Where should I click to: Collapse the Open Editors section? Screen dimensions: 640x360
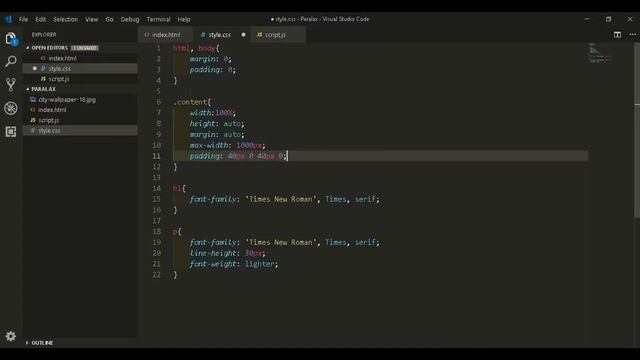49,48
